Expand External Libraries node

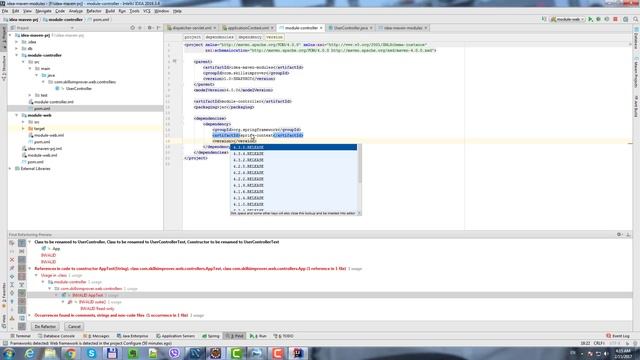point(10,169)
